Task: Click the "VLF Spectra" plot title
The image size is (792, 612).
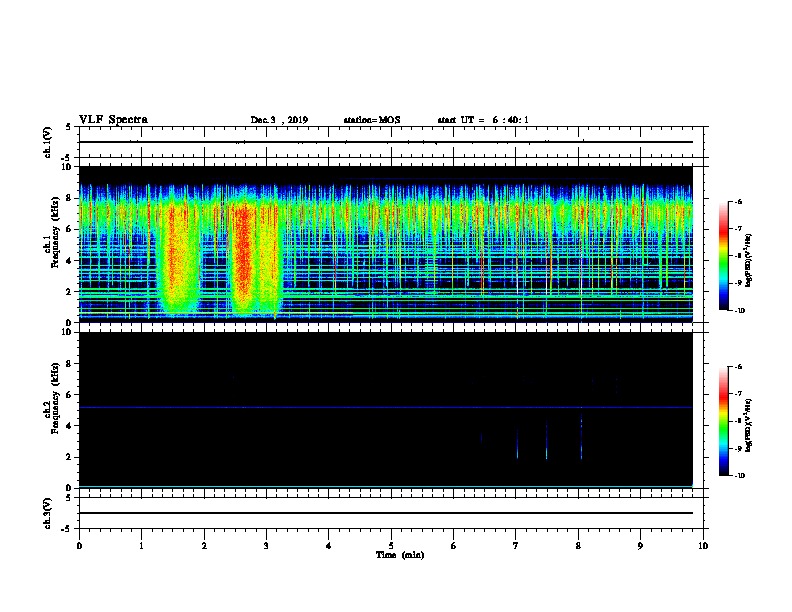Action: pyautogui.click(x=113, y=120)
